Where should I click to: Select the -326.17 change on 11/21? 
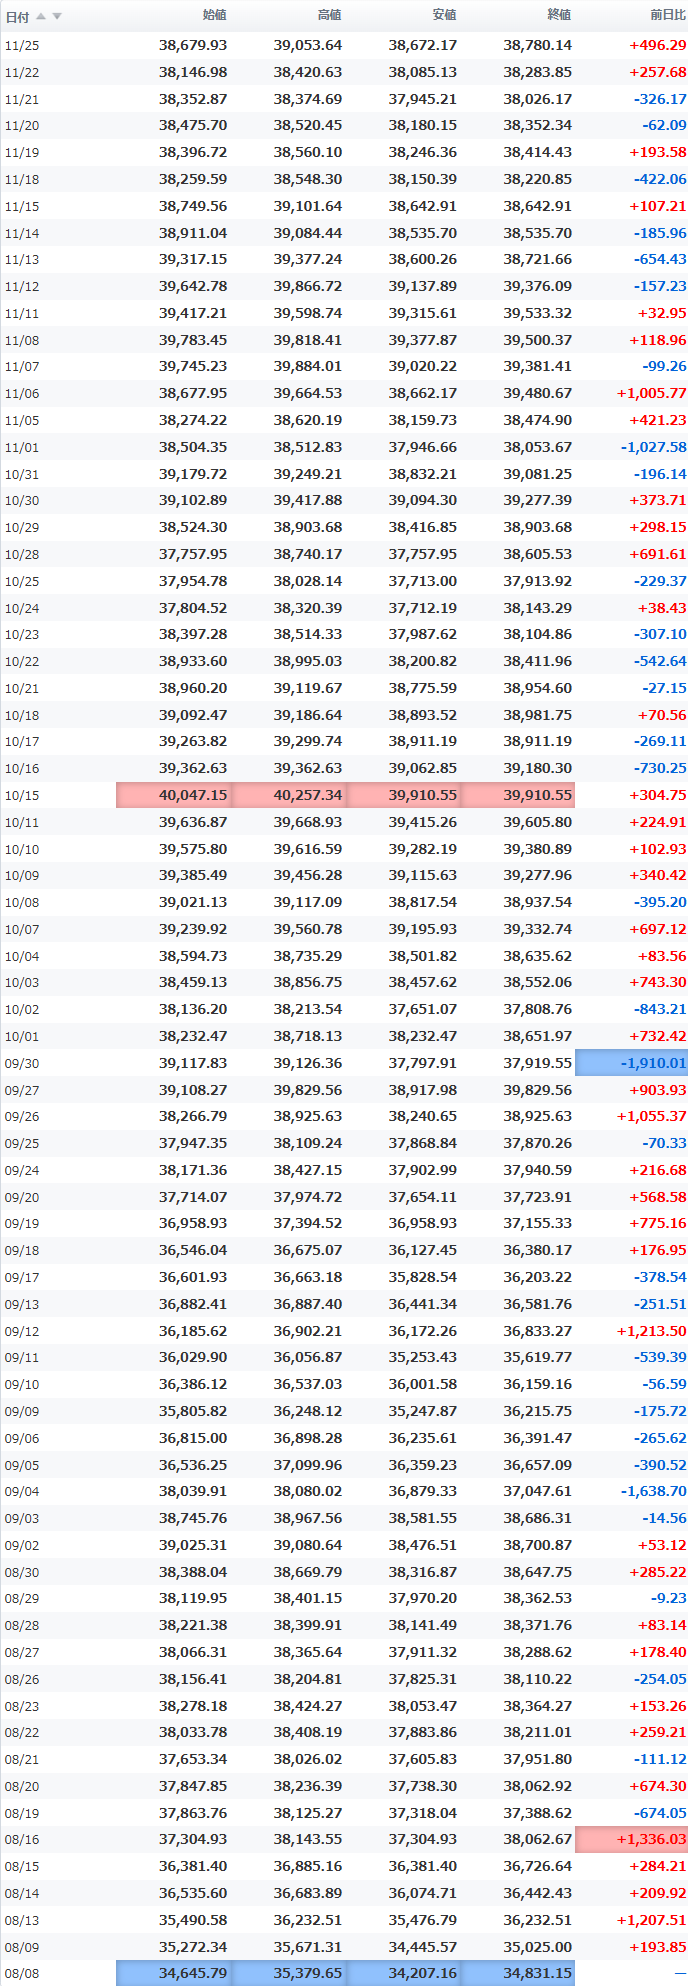(659, 100)
